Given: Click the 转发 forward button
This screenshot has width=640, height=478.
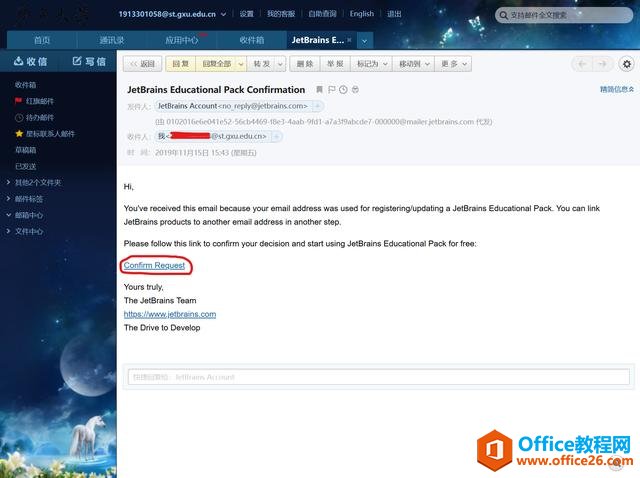Looking at the screenshot, I should click(262, 64).
